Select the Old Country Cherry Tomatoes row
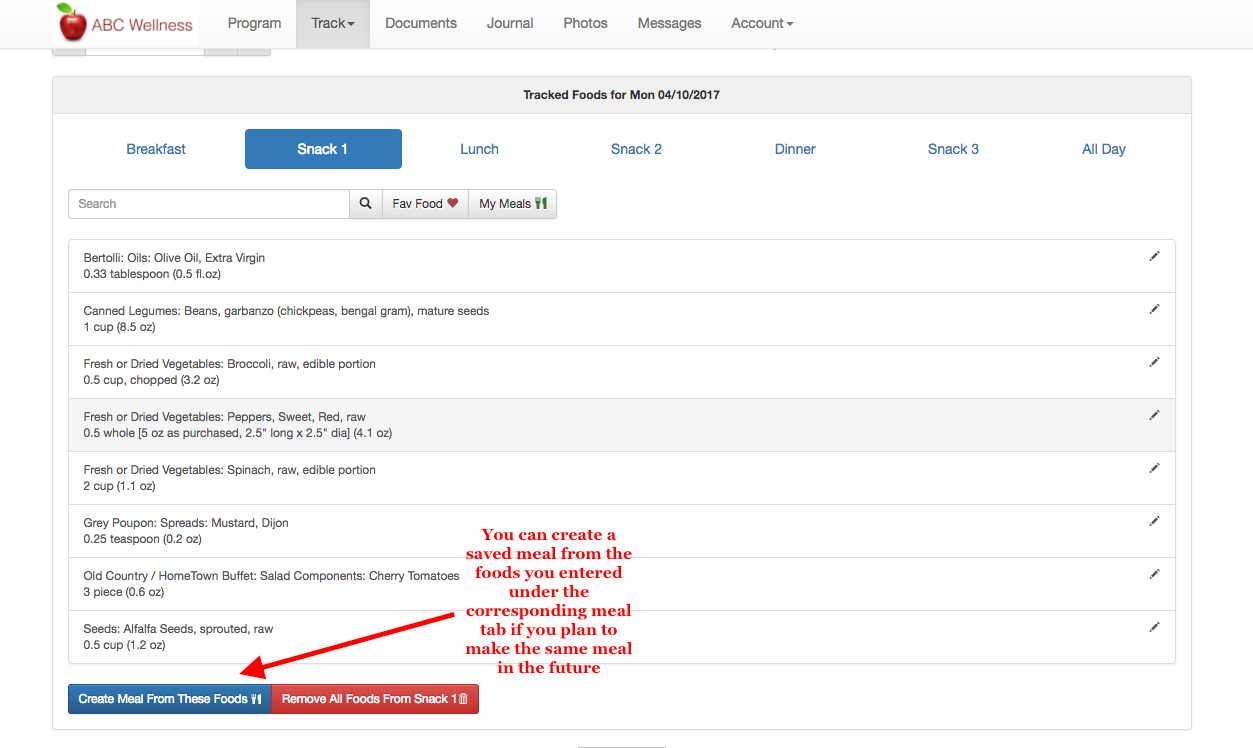Viewport: 1253px width, 748px height. (621, 584)
